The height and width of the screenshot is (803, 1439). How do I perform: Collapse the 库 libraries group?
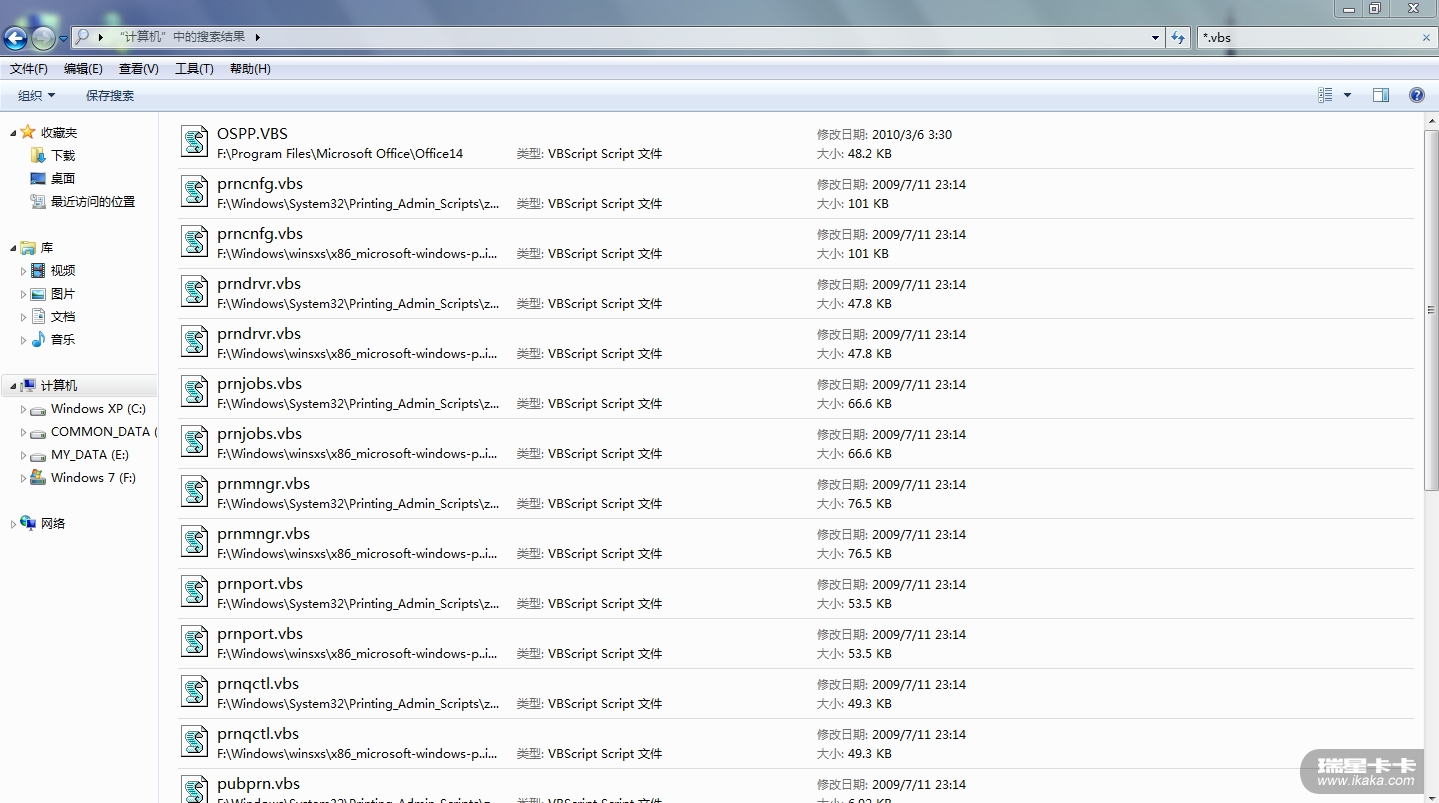(x=13, y=248)
